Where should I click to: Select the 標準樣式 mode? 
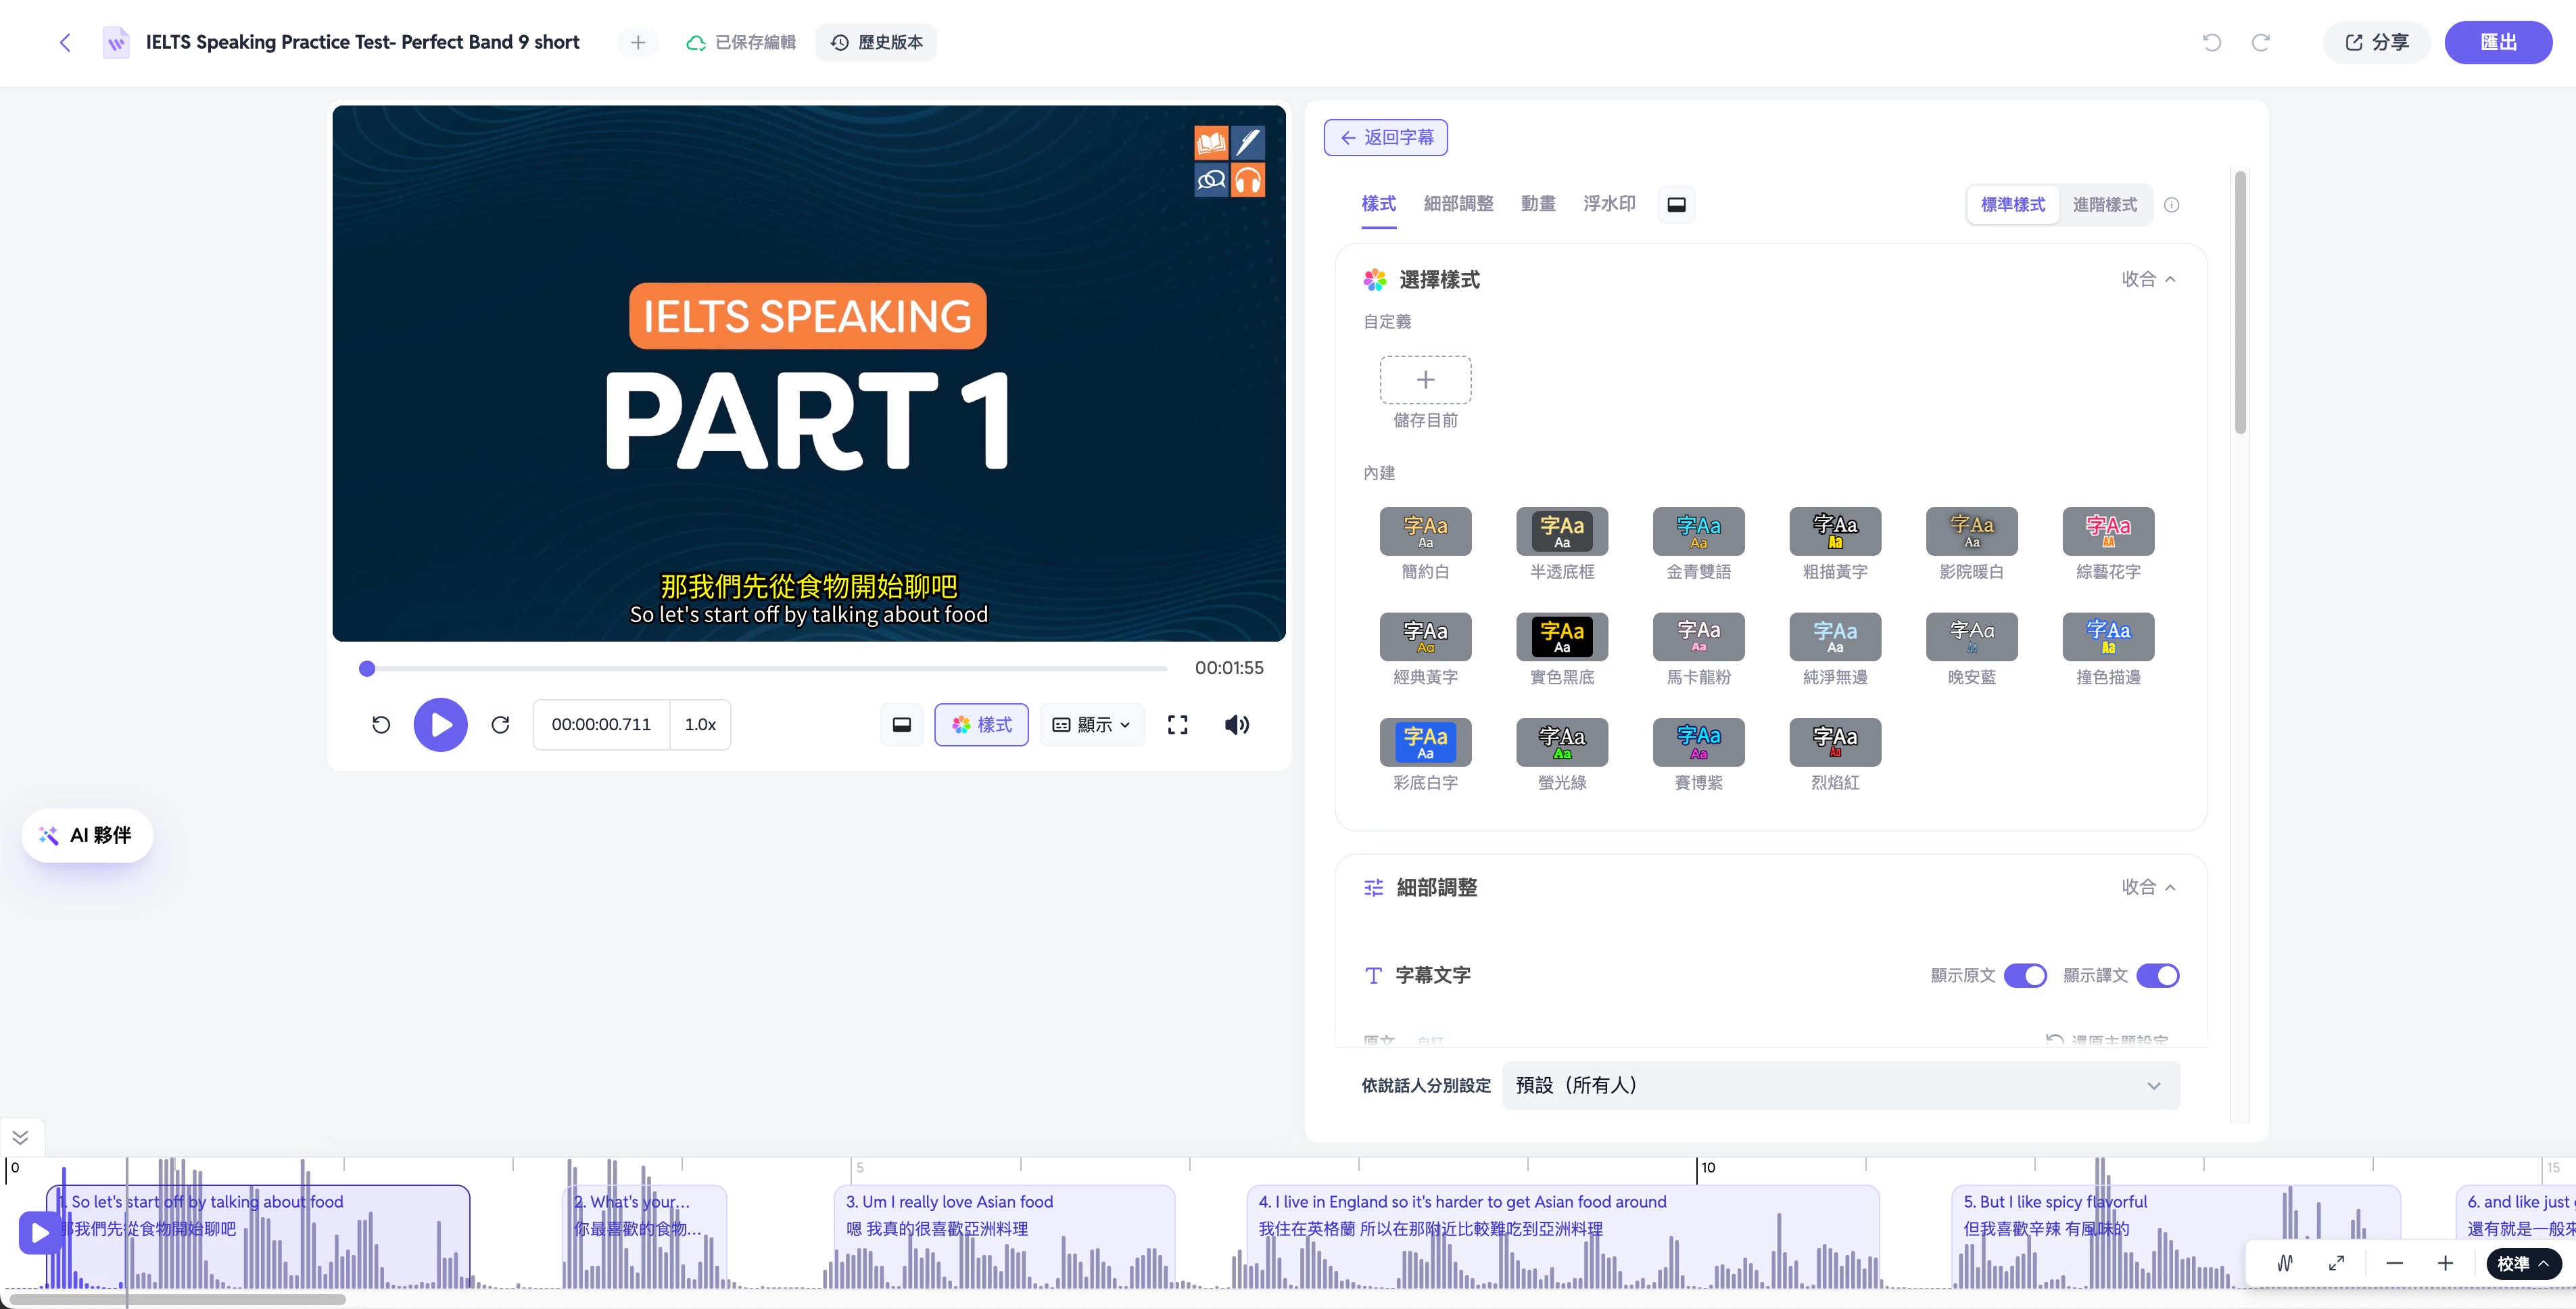[2013, 205]
